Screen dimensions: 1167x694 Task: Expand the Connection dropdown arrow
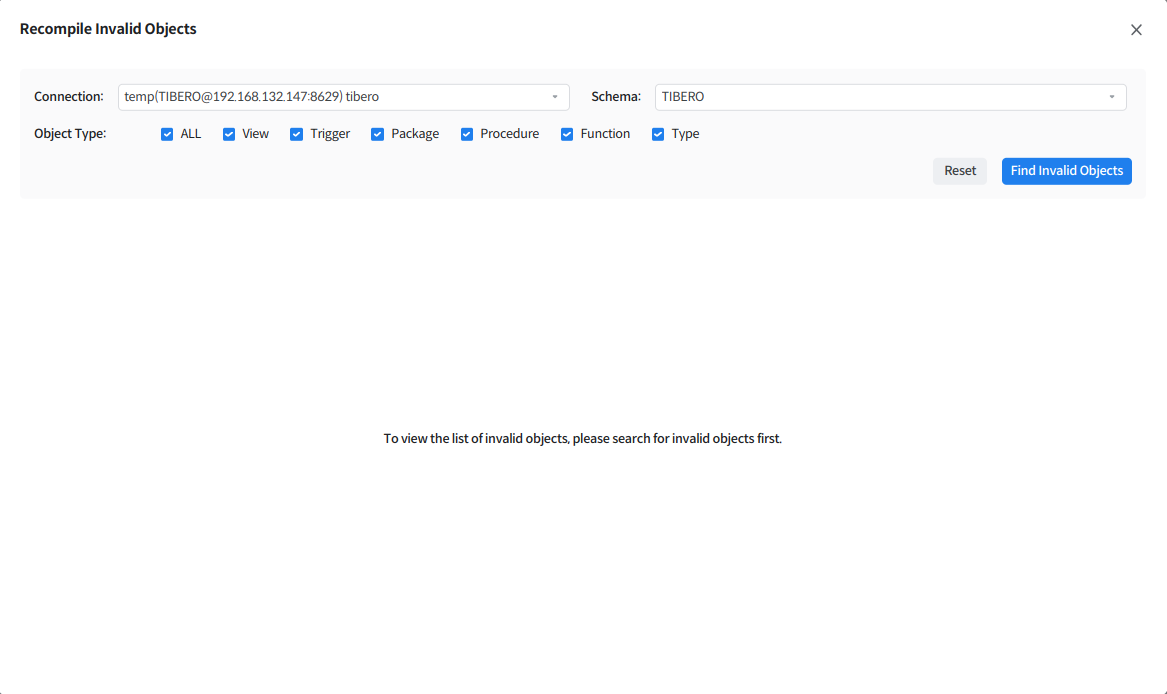(x=555, y=97)
